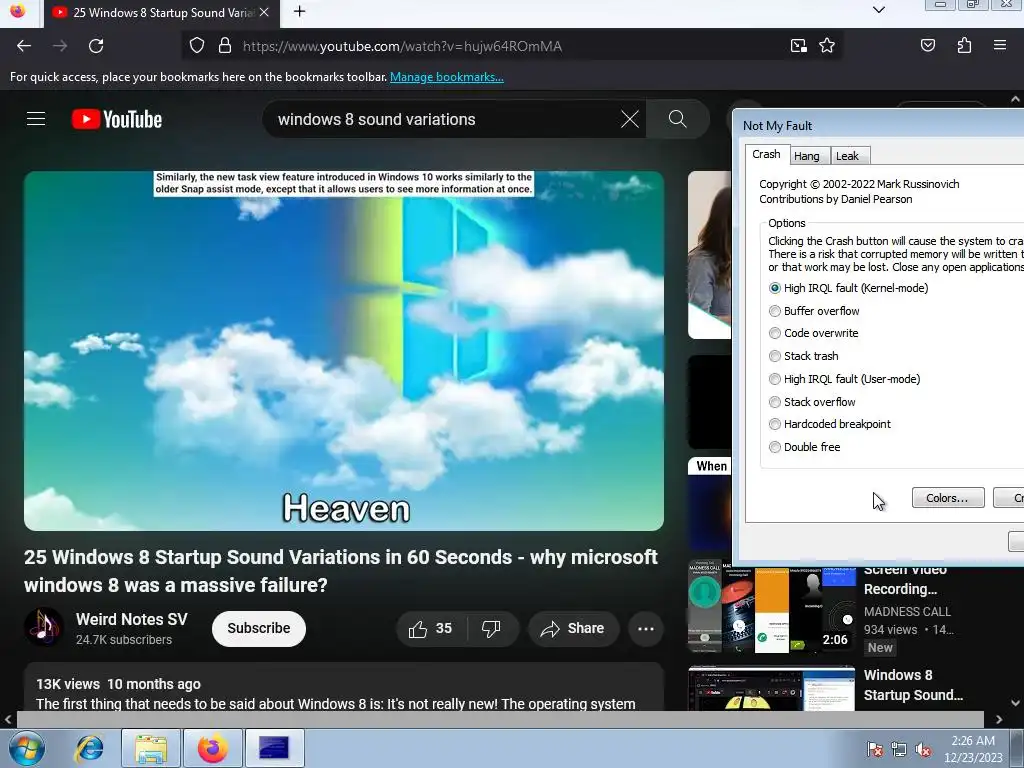Image resolution: width=1024 pixels, height=768 pixels.
Task: Select Stack overflow radio option
Action: (812, 402)
